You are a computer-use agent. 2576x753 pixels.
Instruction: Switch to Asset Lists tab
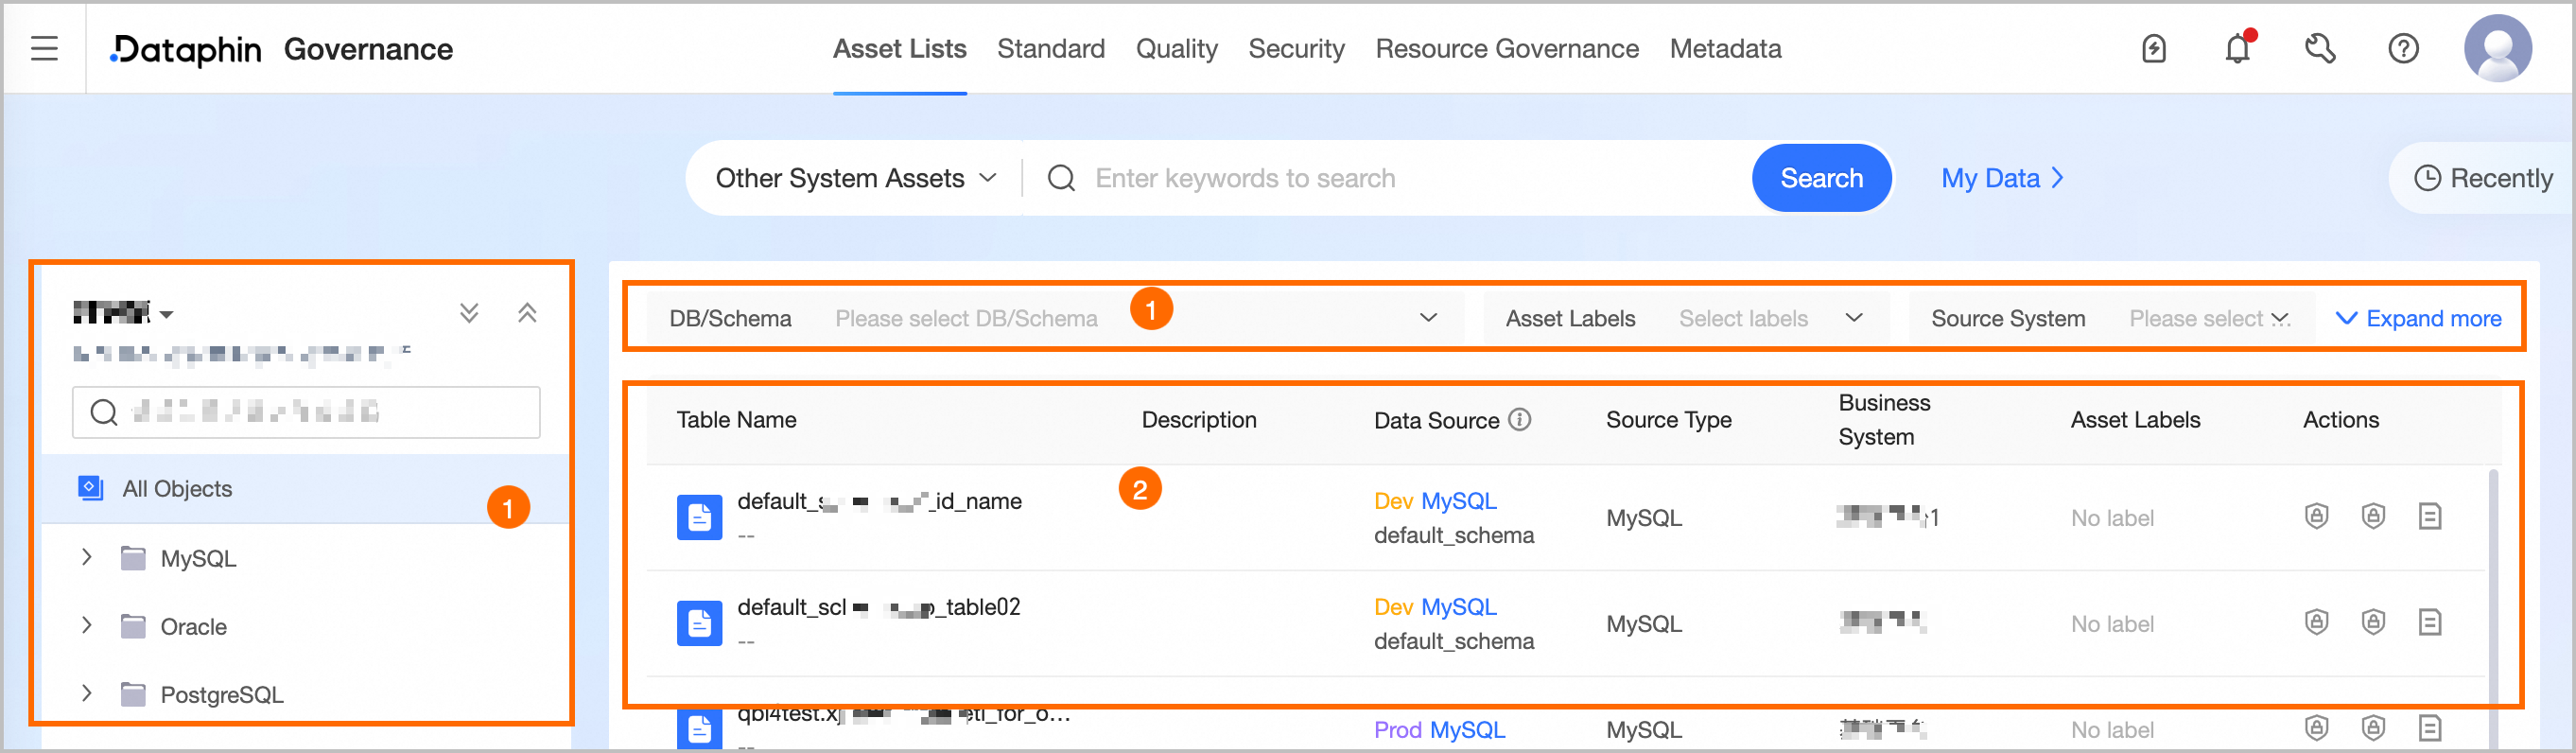click(x=899, y=48)
